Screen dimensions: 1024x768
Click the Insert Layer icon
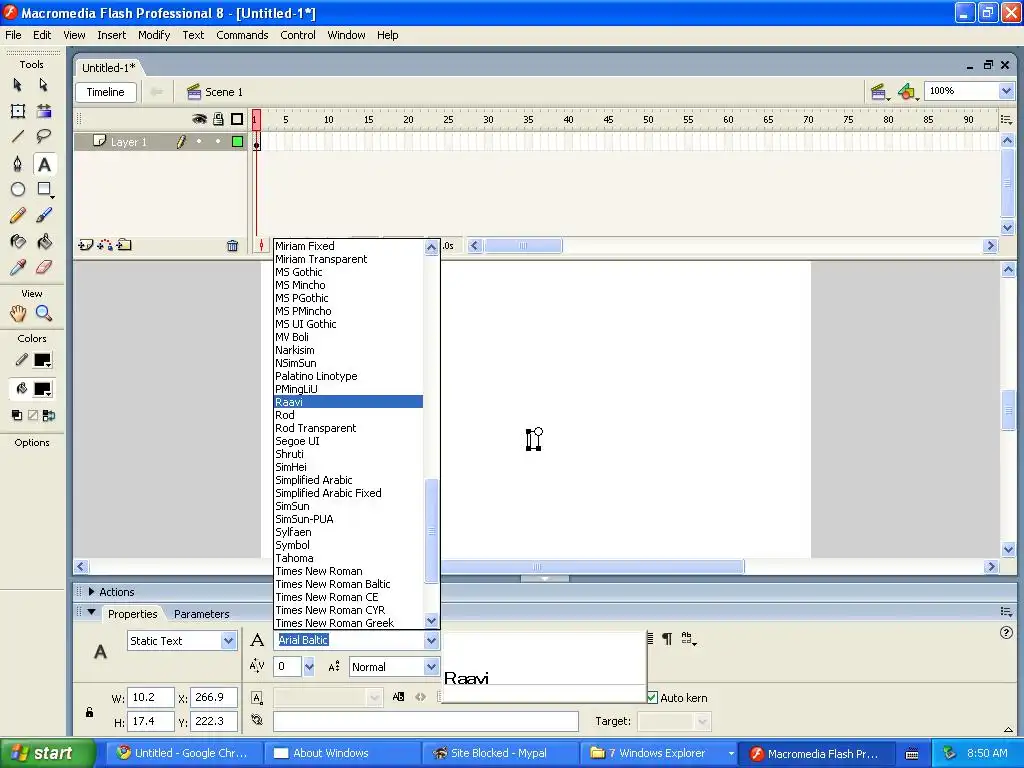[x=85, y=245]
